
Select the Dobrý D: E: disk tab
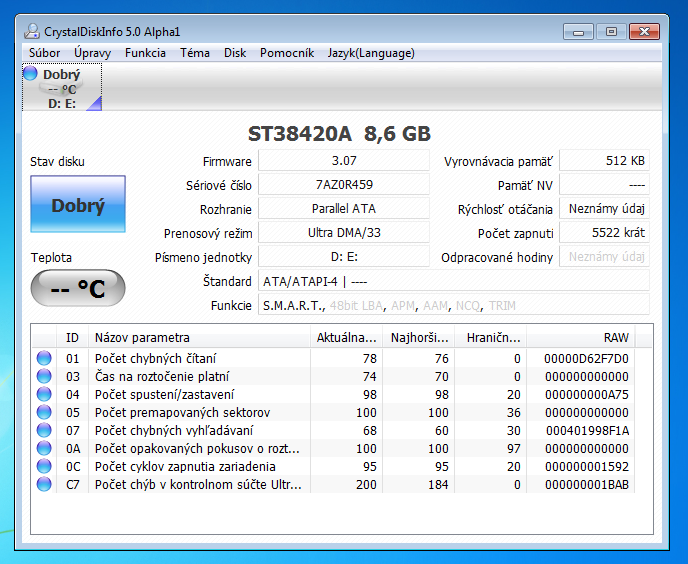tap(62, 87)
